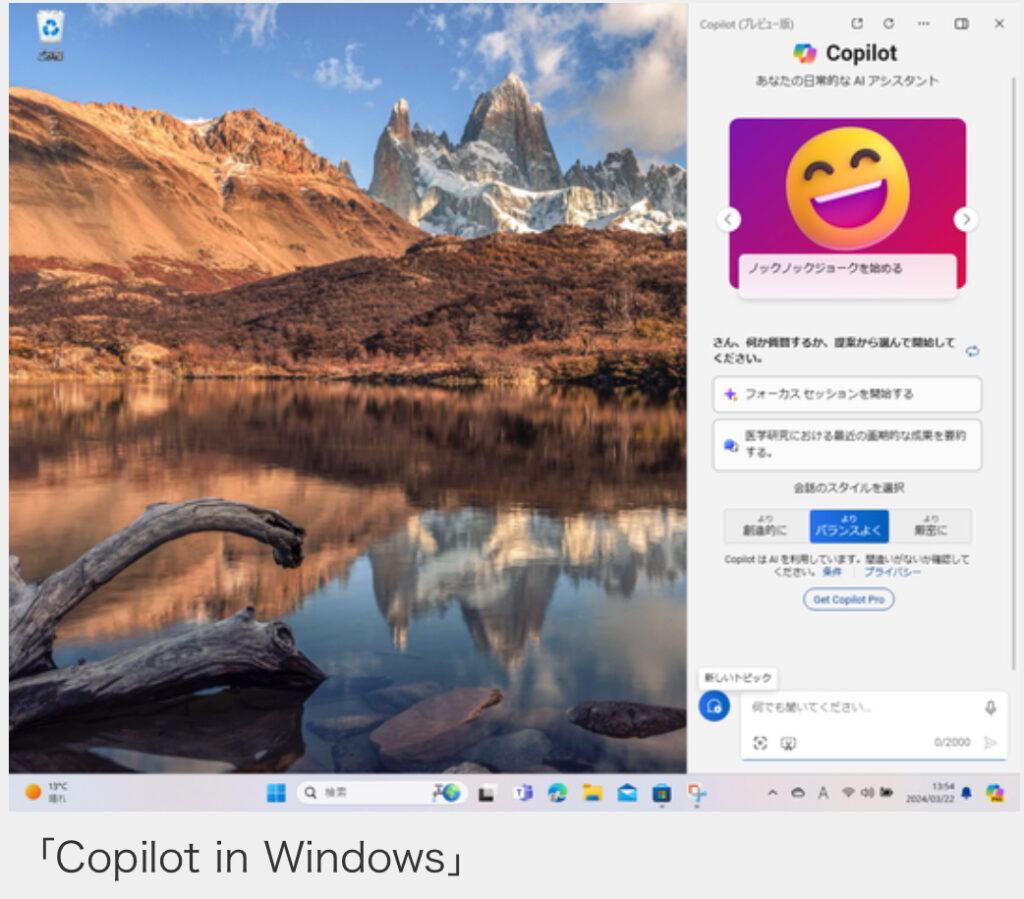Viewport: 1024px width, 899px height.
Task: Toggle the Copilot side-by-side pane layout
Action: [x=961, y=24]
